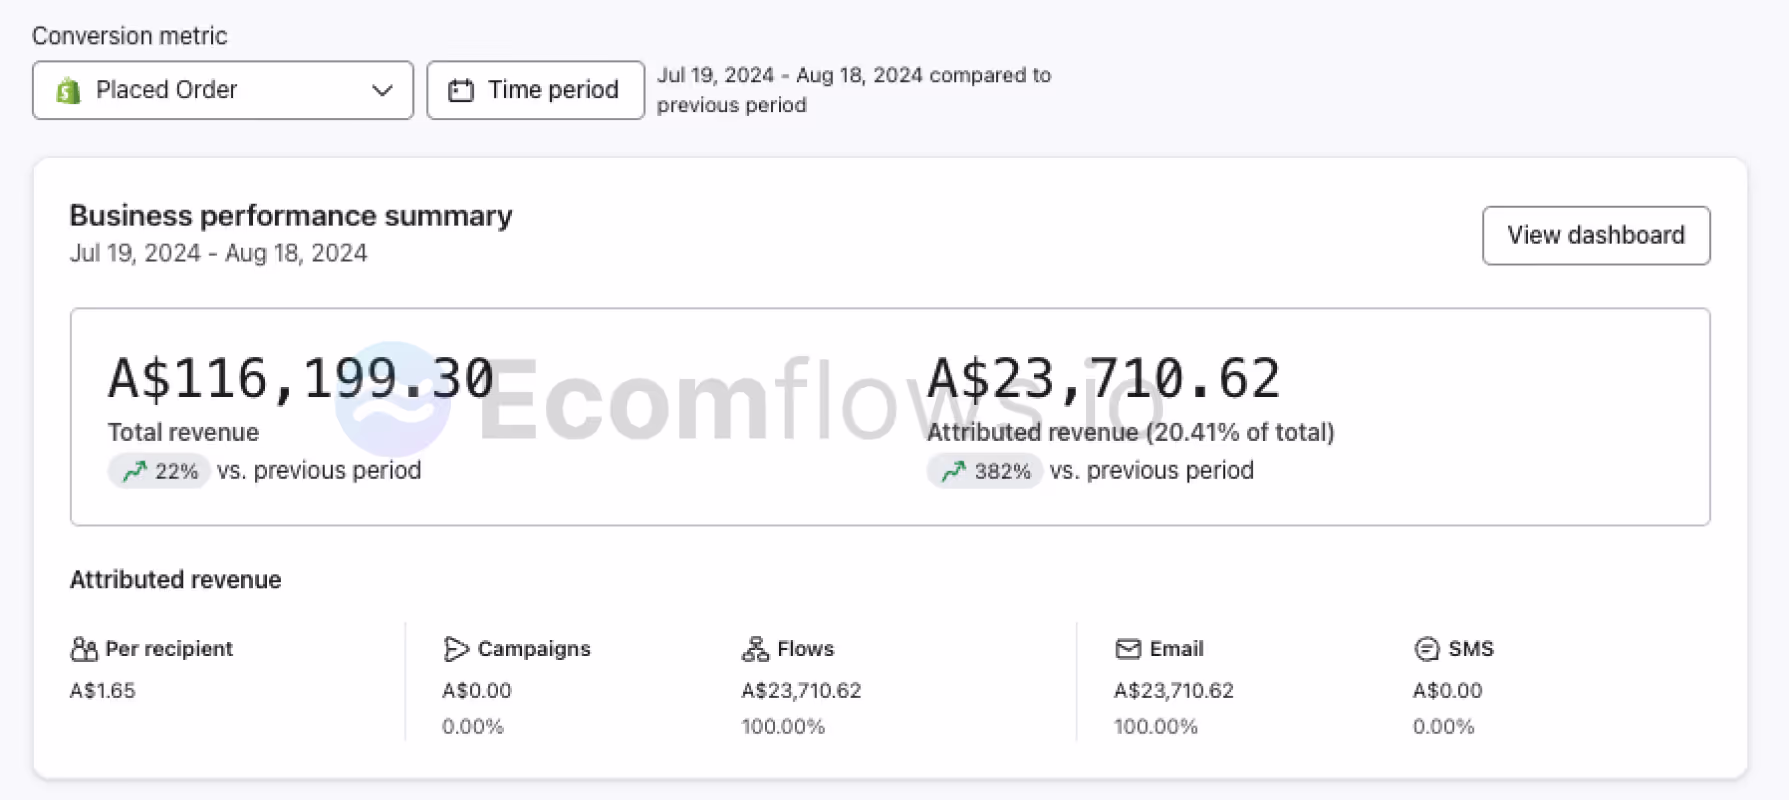Click the calendar icon in Time period button

click(x=461, y=91)
